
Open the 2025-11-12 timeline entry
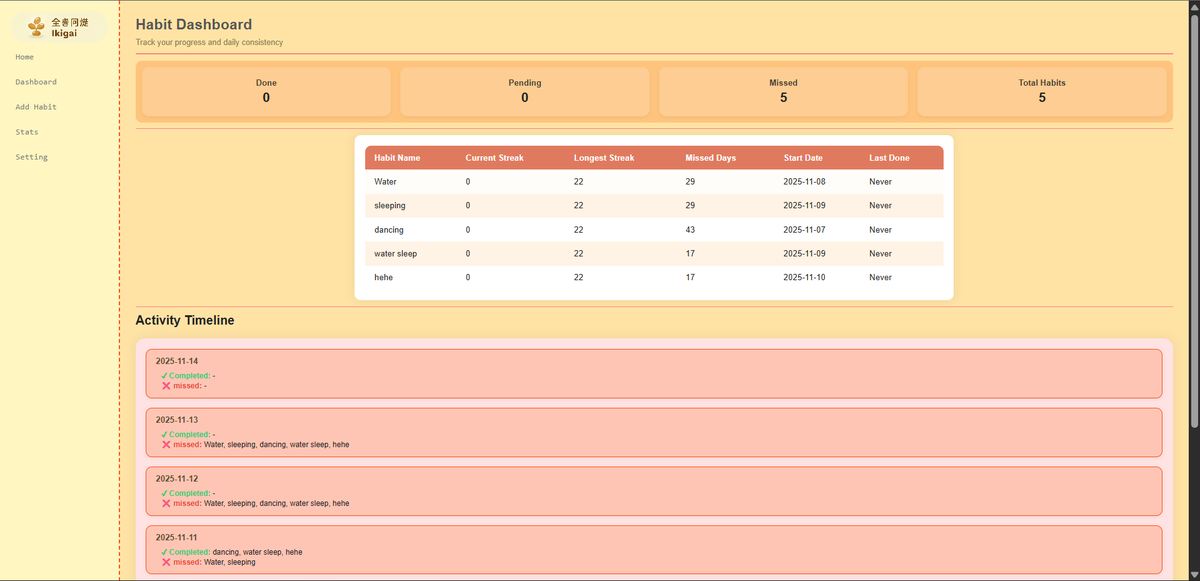tap(654, 492)
